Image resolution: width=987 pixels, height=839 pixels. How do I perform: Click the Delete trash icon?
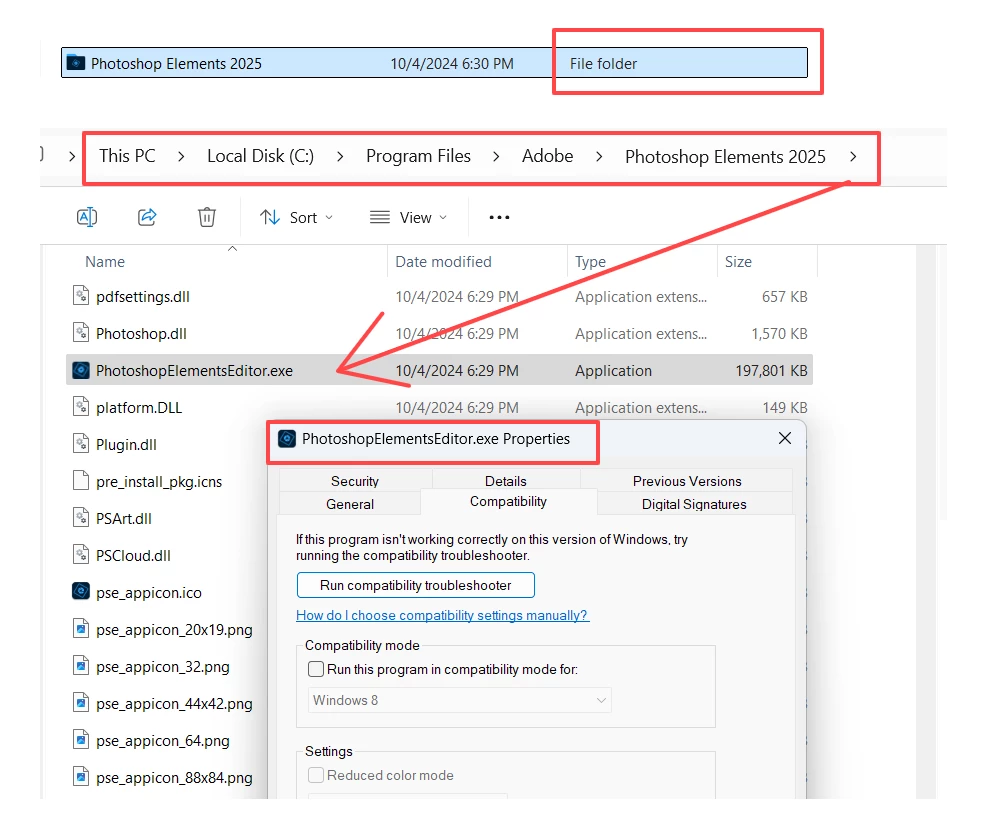[206, 217]
